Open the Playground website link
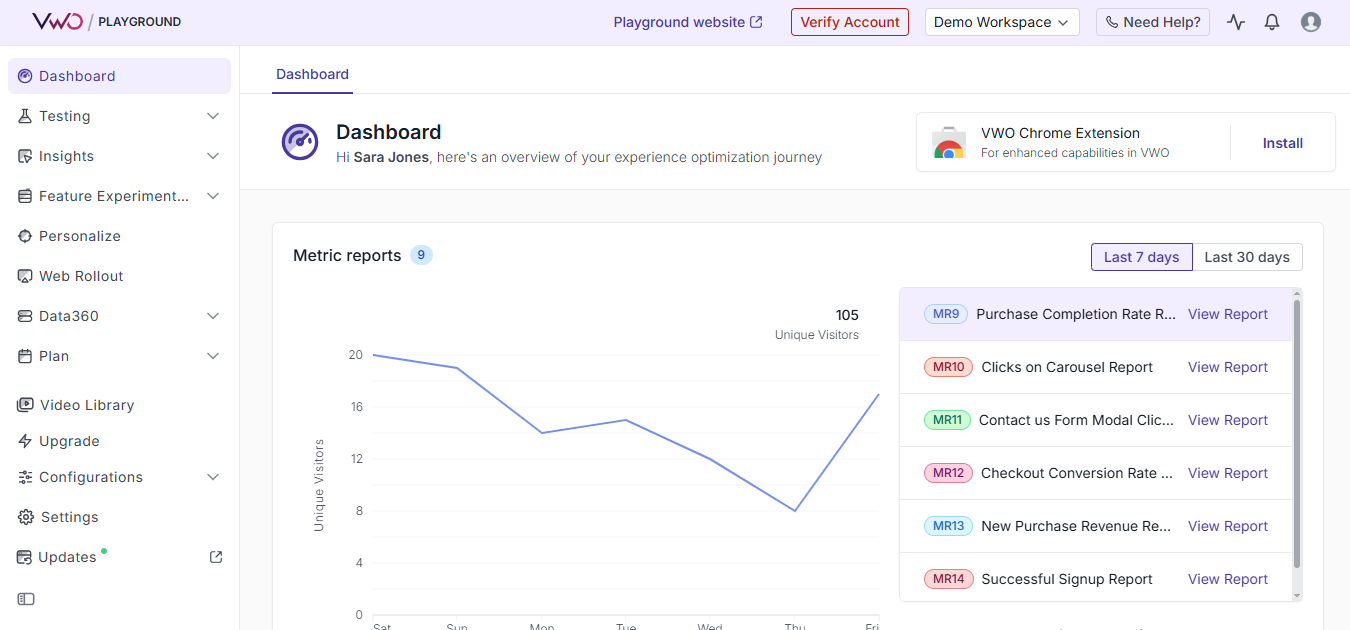Image resolution: width=1350 pixels, height=630 pixels. [x=688, y=22]
